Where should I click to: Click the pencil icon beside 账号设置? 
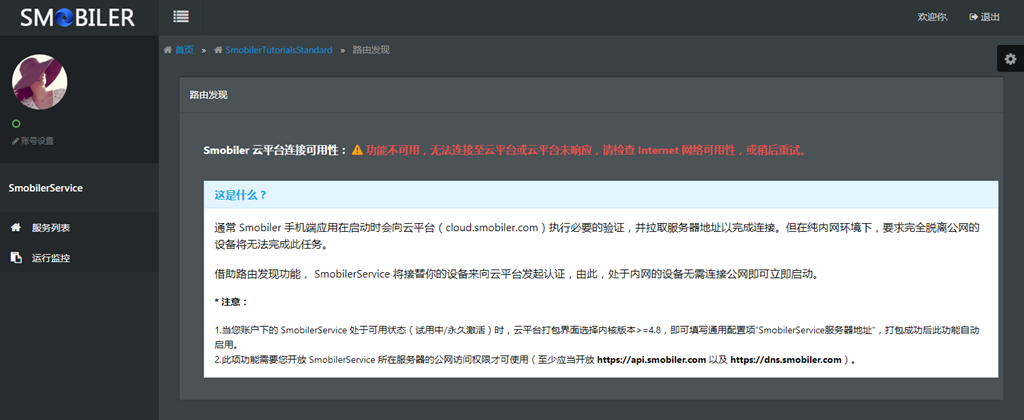click(x=15, y=141)
